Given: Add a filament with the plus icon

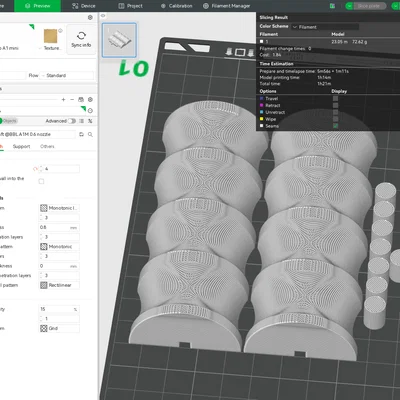Looking at the screenshot, I should click(63, 99).
